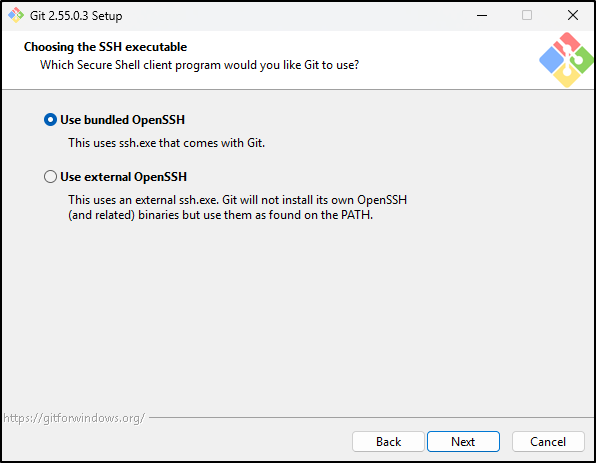This screenshot has width=596, height=463.
Task: Click the "Git 2.55.0.3 Setup" title text
Action: 76,16
